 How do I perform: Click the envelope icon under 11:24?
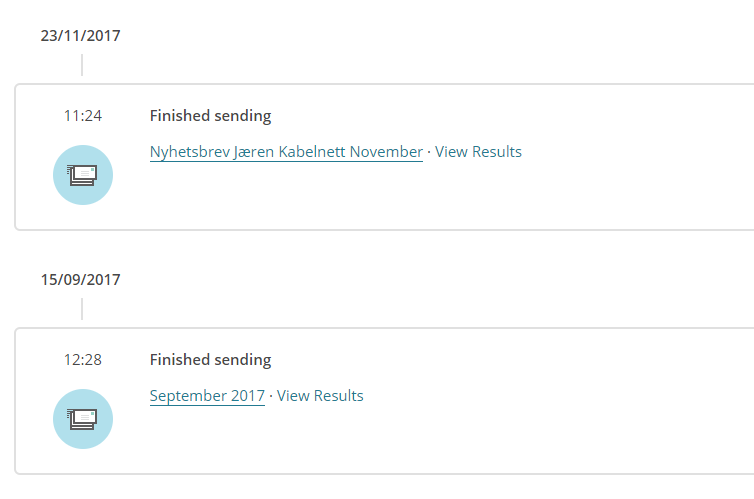pos(82,175)
